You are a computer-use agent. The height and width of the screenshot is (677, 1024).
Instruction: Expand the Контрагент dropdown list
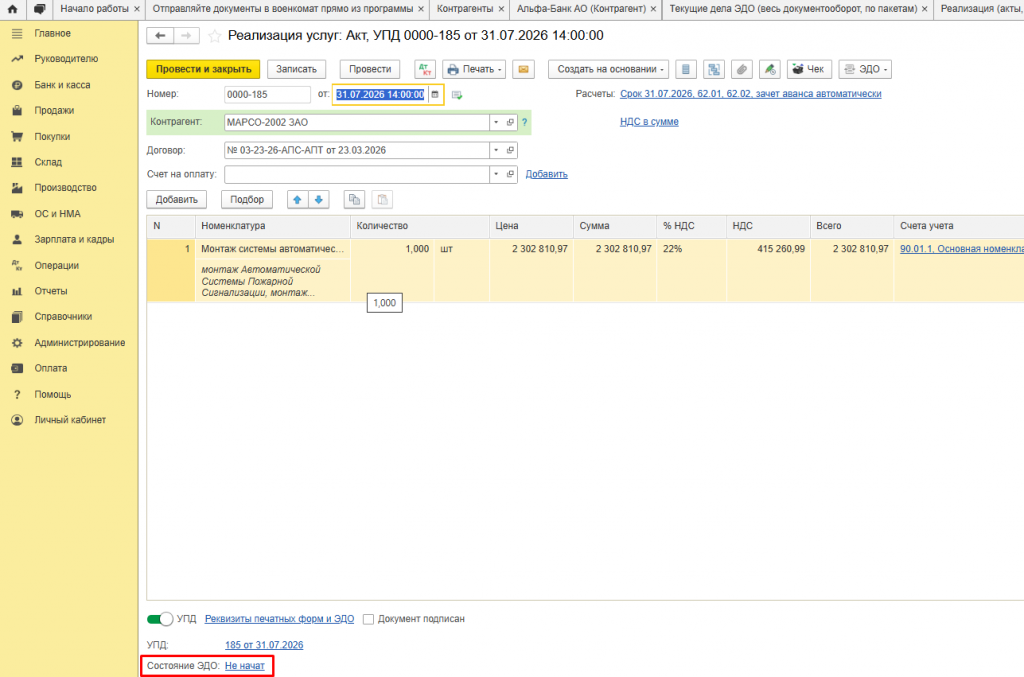[x=496, y=122]
